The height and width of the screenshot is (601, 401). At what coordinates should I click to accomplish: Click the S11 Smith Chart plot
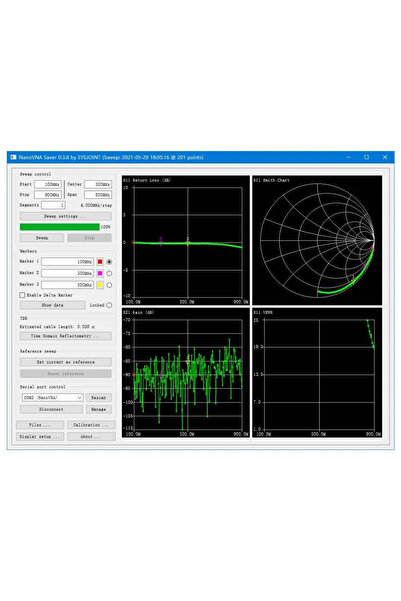[x=317, y=240]
